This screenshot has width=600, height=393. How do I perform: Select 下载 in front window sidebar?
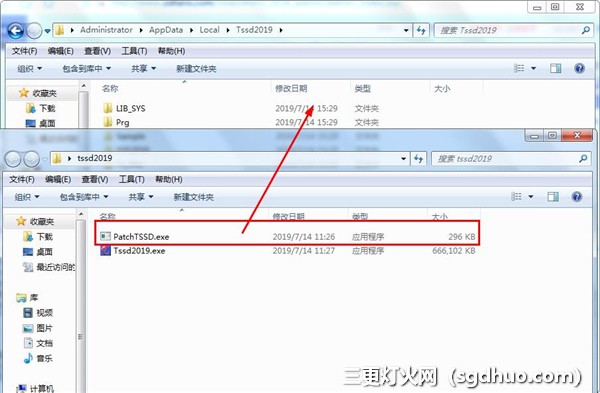click(x=38, y=237)
